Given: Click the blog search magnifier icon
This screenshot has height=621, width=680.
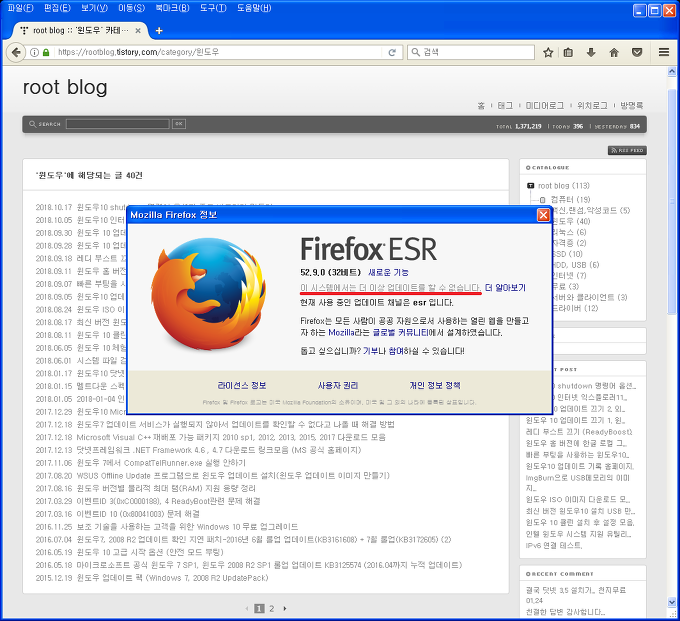Looking at the screenshot, I should pos(33,124).
